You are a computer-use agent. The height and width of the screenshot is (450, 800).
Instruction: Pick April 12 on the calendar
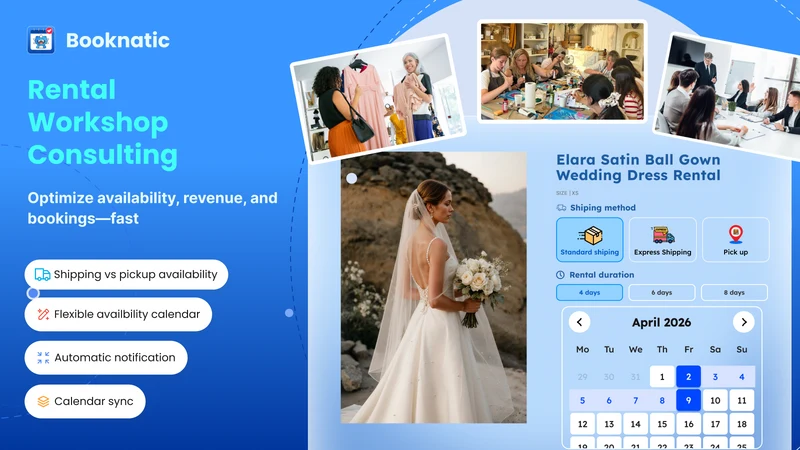tap(583, 424)
